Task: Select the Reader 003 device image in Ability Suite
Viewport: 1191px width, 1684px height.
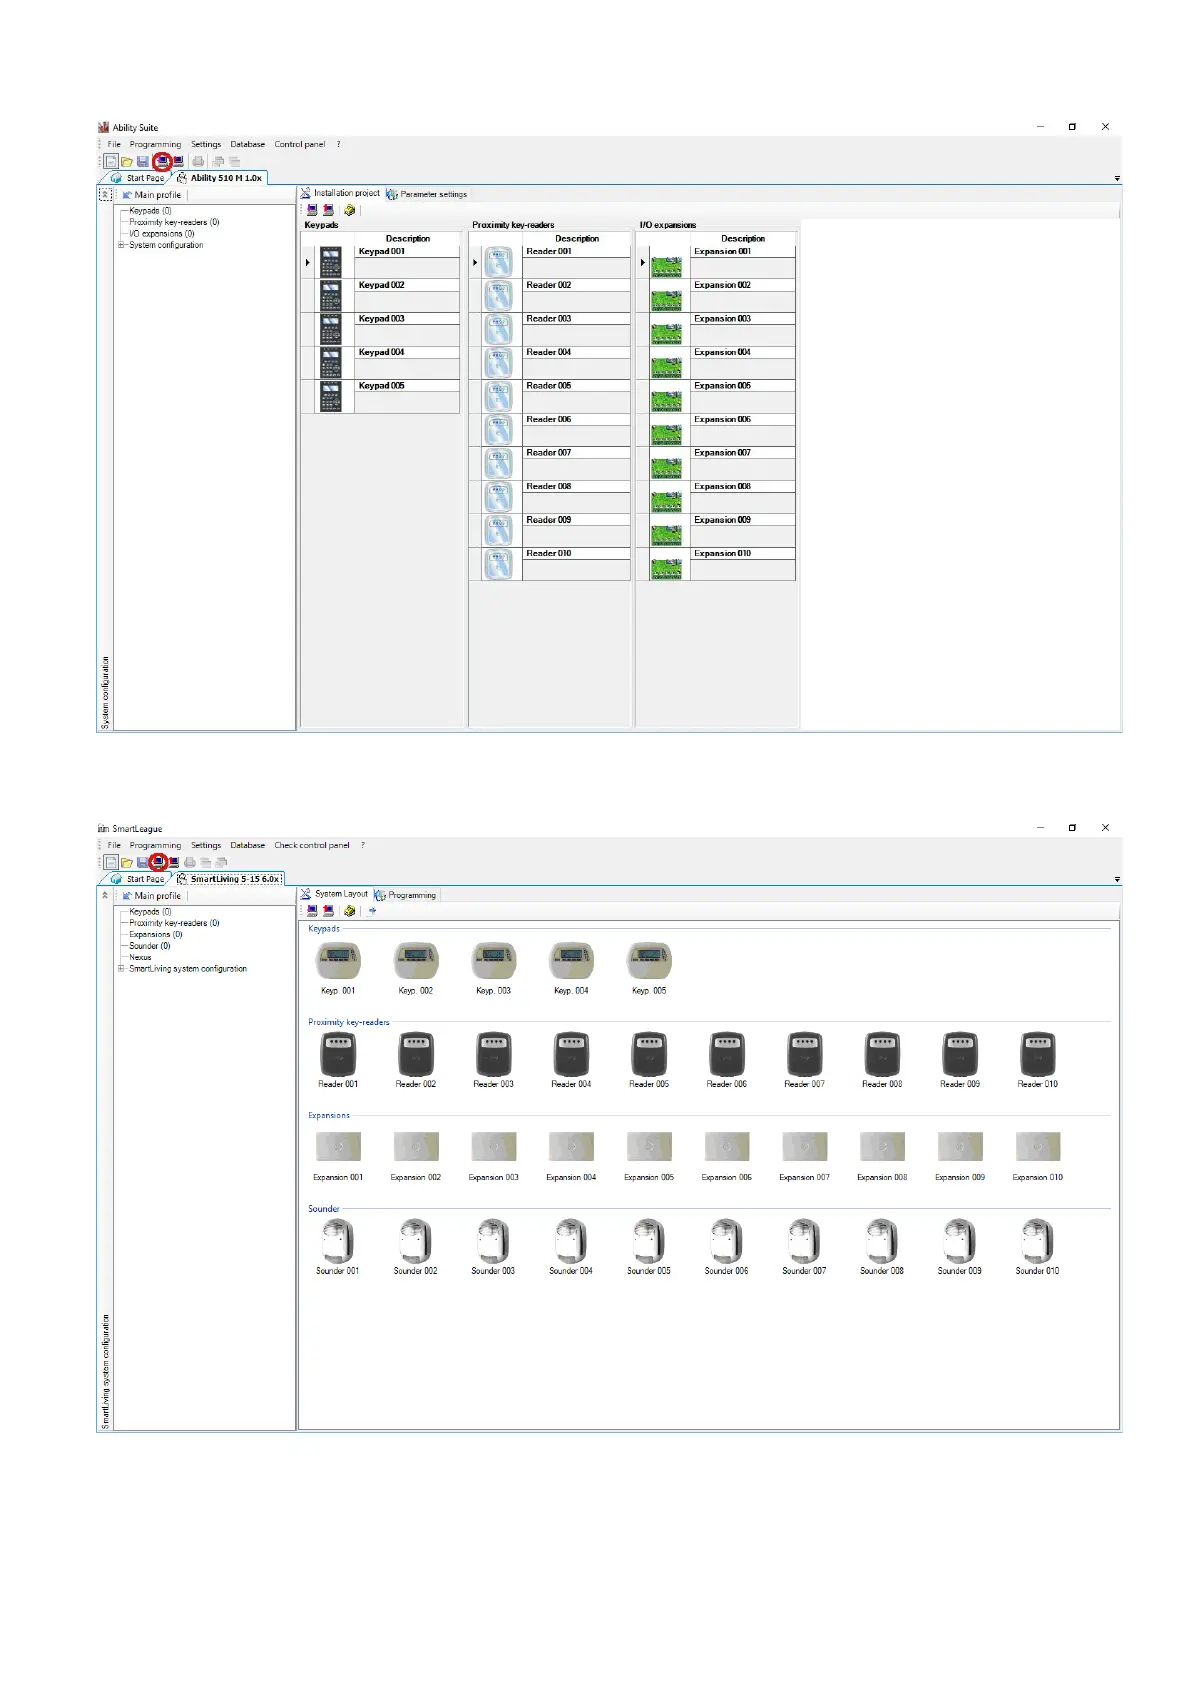Action: [x=498, y=329]
